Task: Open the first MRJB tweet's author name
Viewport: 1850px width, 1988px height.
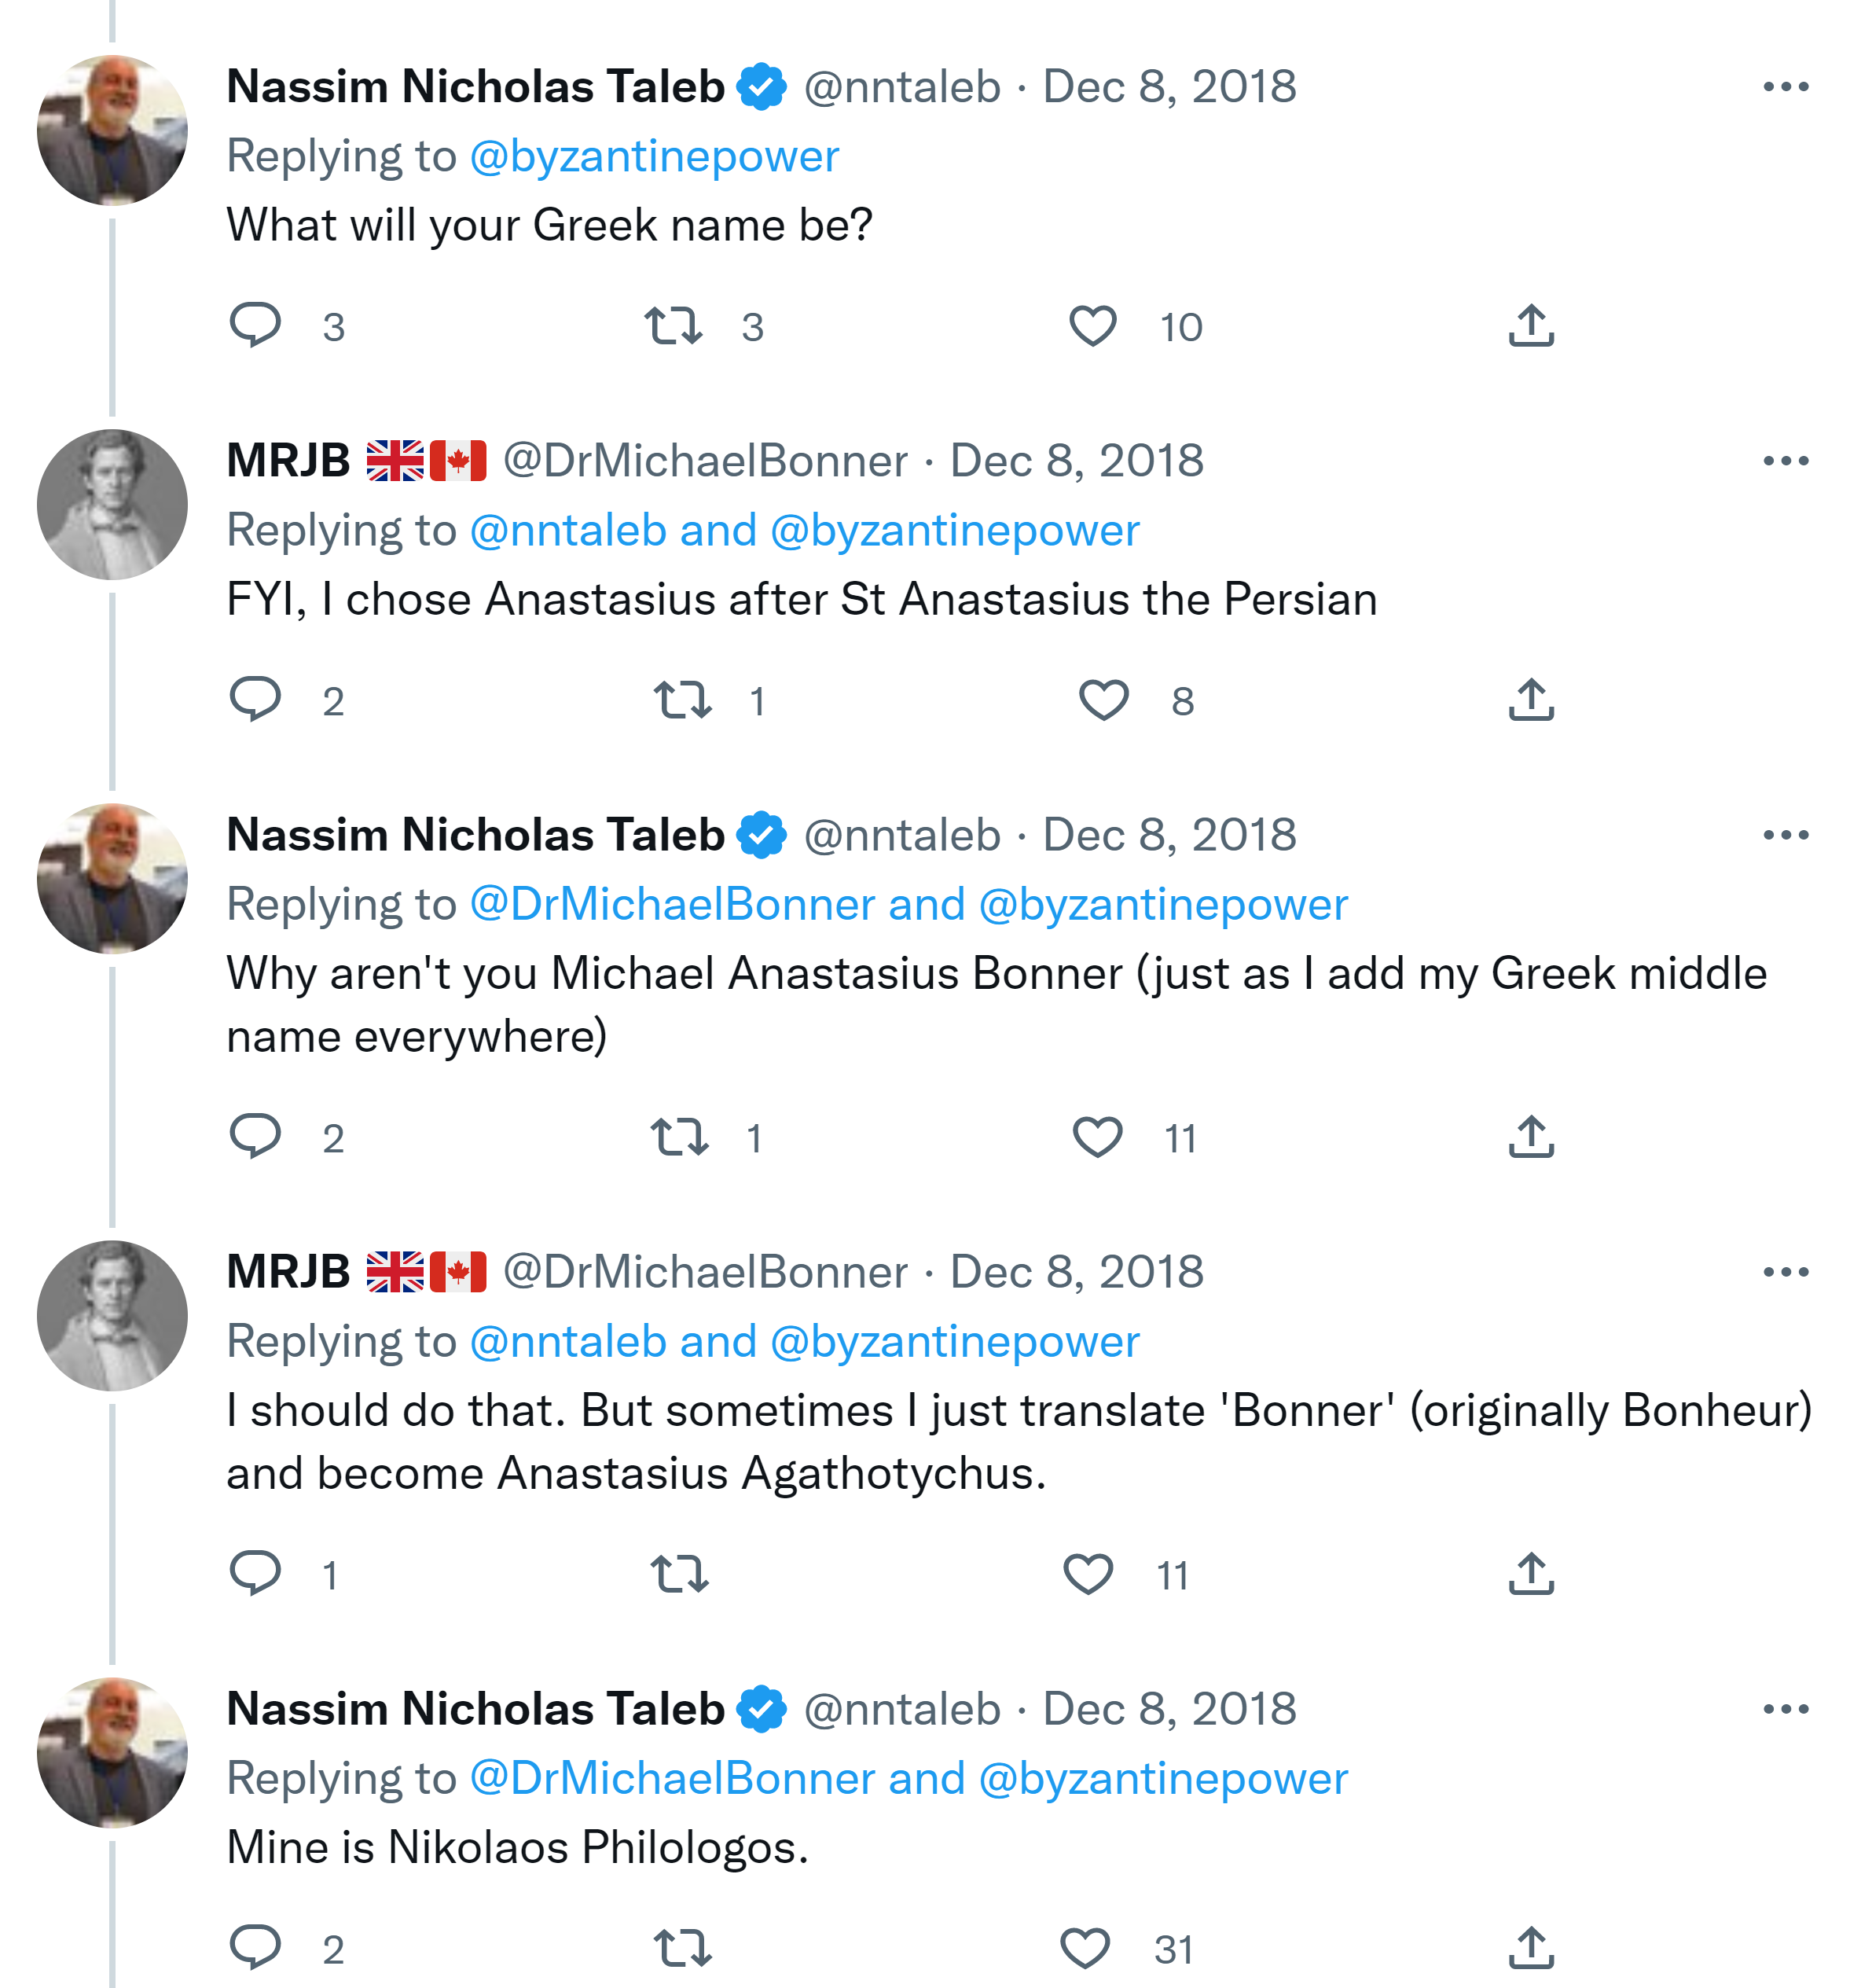Action: click(288, 461)
